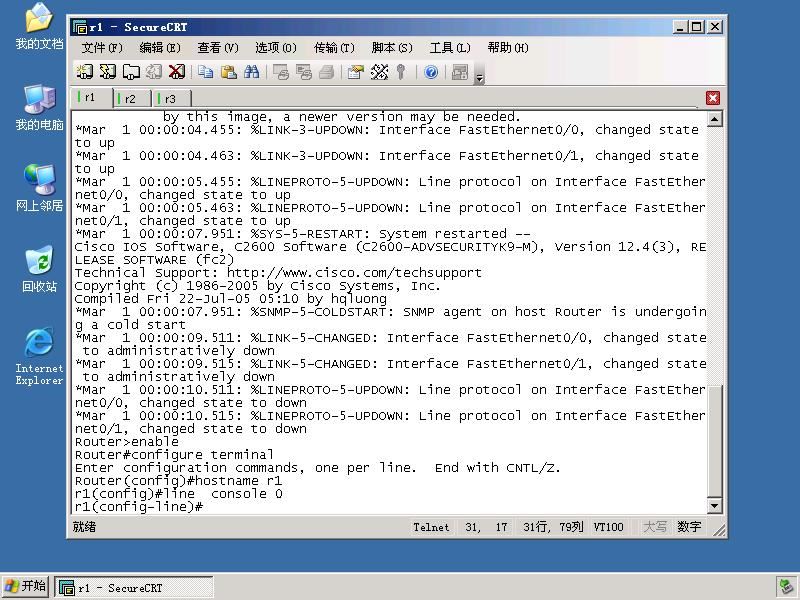The image size is (800, 600).
Task: Click the system tray icon
Action: [x=786, y=587]
